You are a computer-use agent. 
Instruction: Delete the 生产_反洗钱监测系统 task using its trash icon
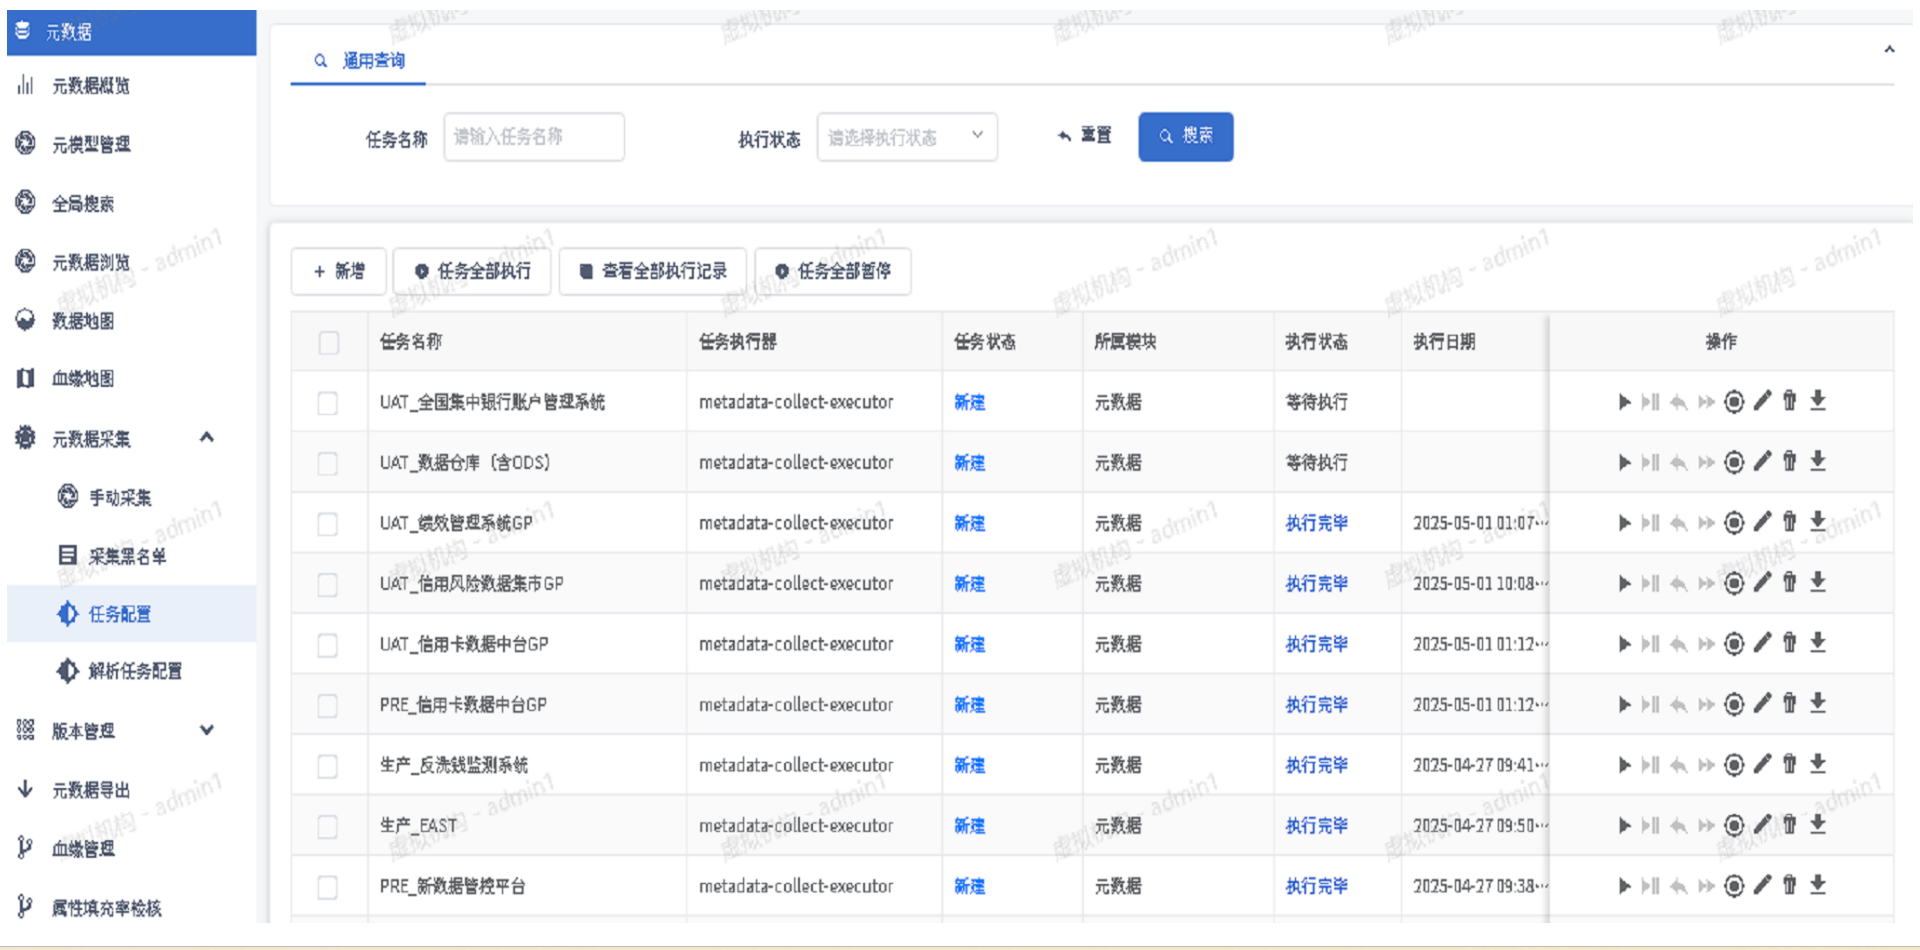tap(1790, 764)
